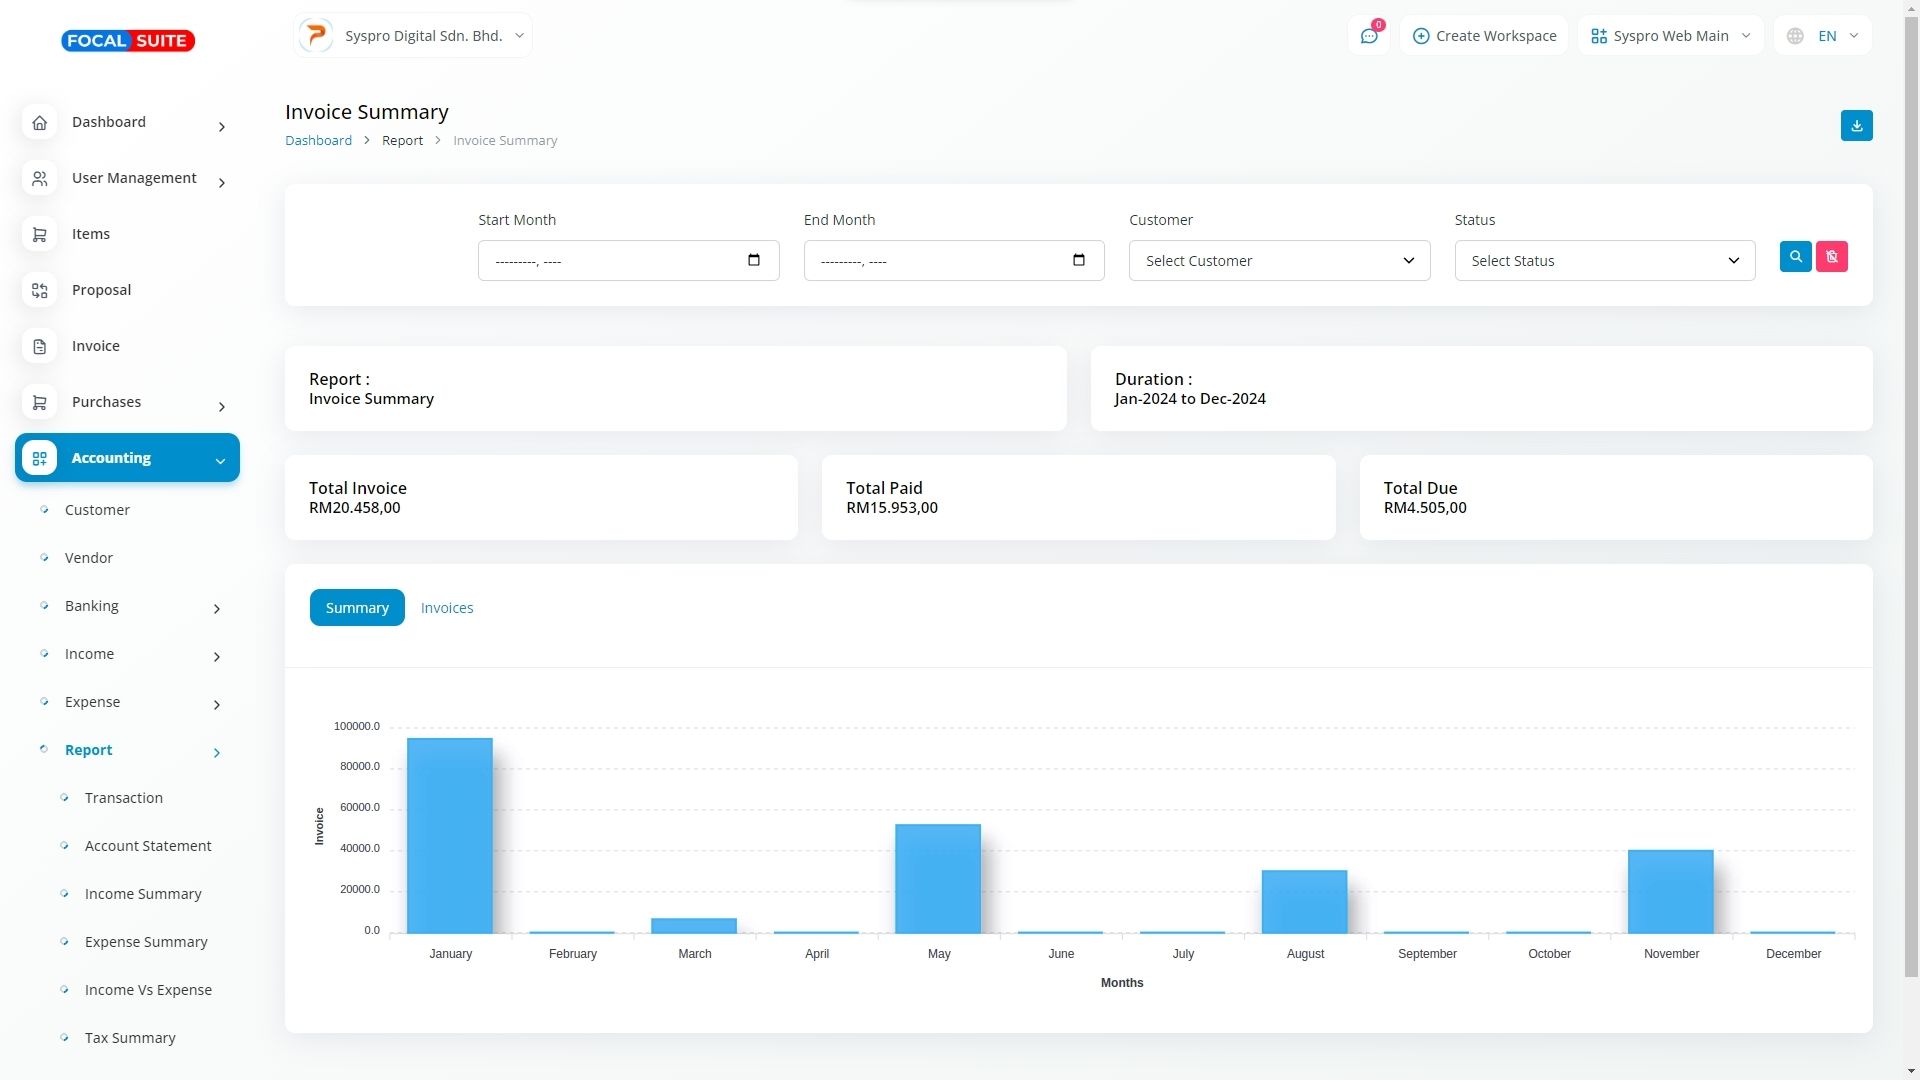Image resolution: width=1920 pixels, height=1080 pixels.
Task: Open the chat messages icon
Action: pos(1368,36)
